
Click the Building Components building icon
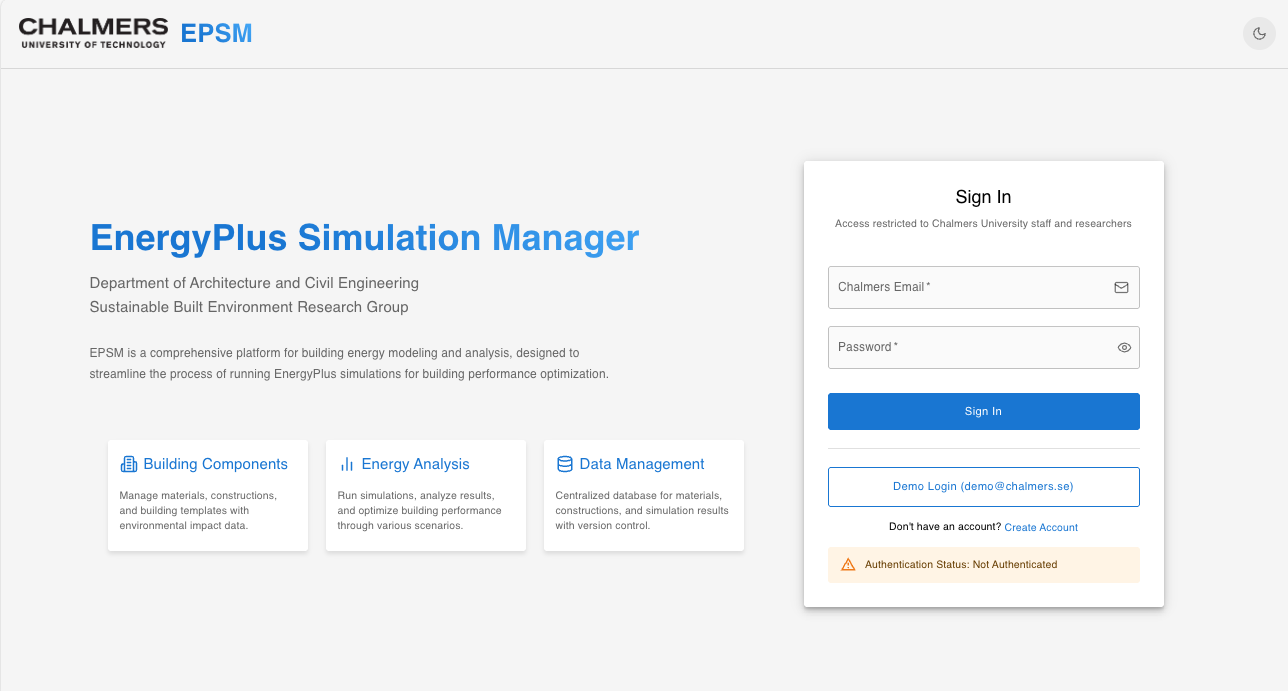[x=128, y=463]
